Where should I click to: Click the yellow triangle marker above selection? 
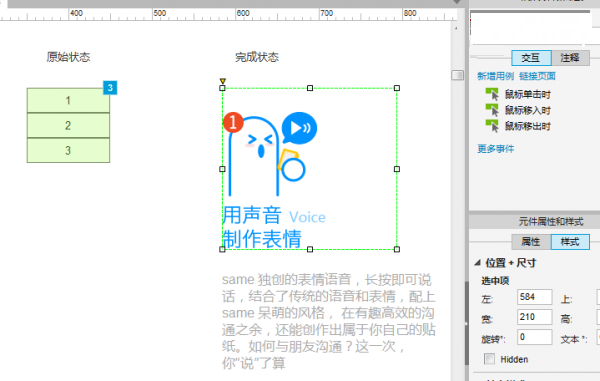223,81
